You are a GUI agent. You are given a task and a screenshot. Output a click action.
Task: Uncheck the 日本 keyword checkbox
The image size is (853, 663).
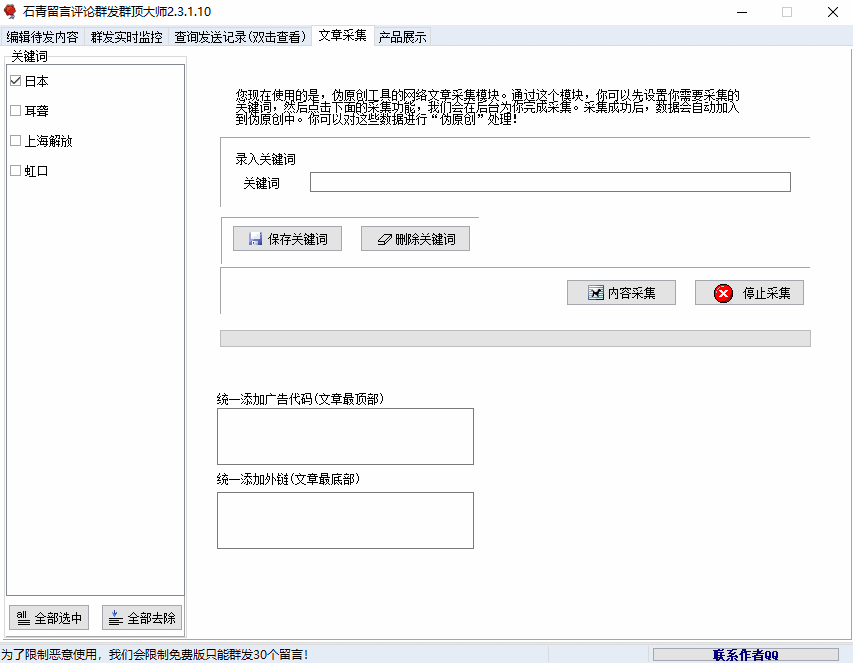tap(15, 81)
